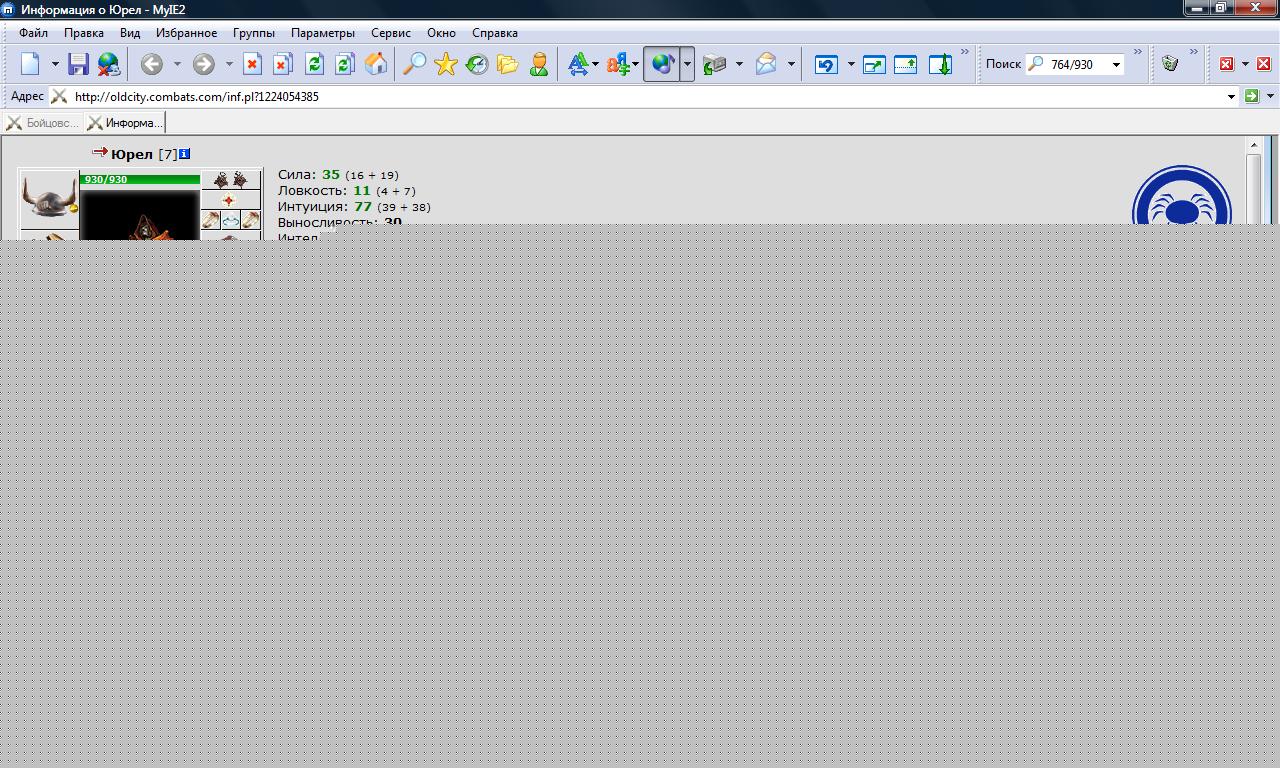Click the print preview printer icon
The height and width of the screenshot is (768, 1280).
(x=714, y=64)
